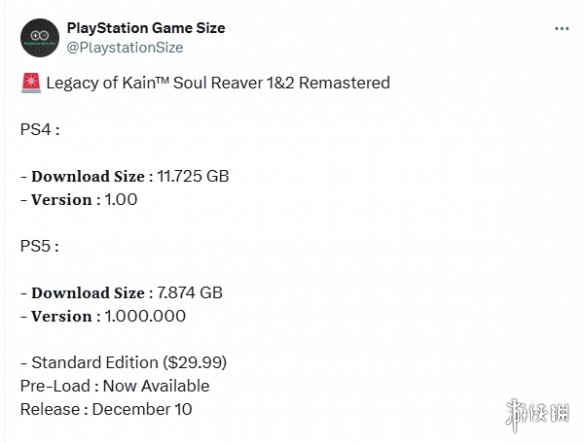584x443 pixels.
Task: Open the @PlaystationSize handle link
Action: click(x=125, y=47)
